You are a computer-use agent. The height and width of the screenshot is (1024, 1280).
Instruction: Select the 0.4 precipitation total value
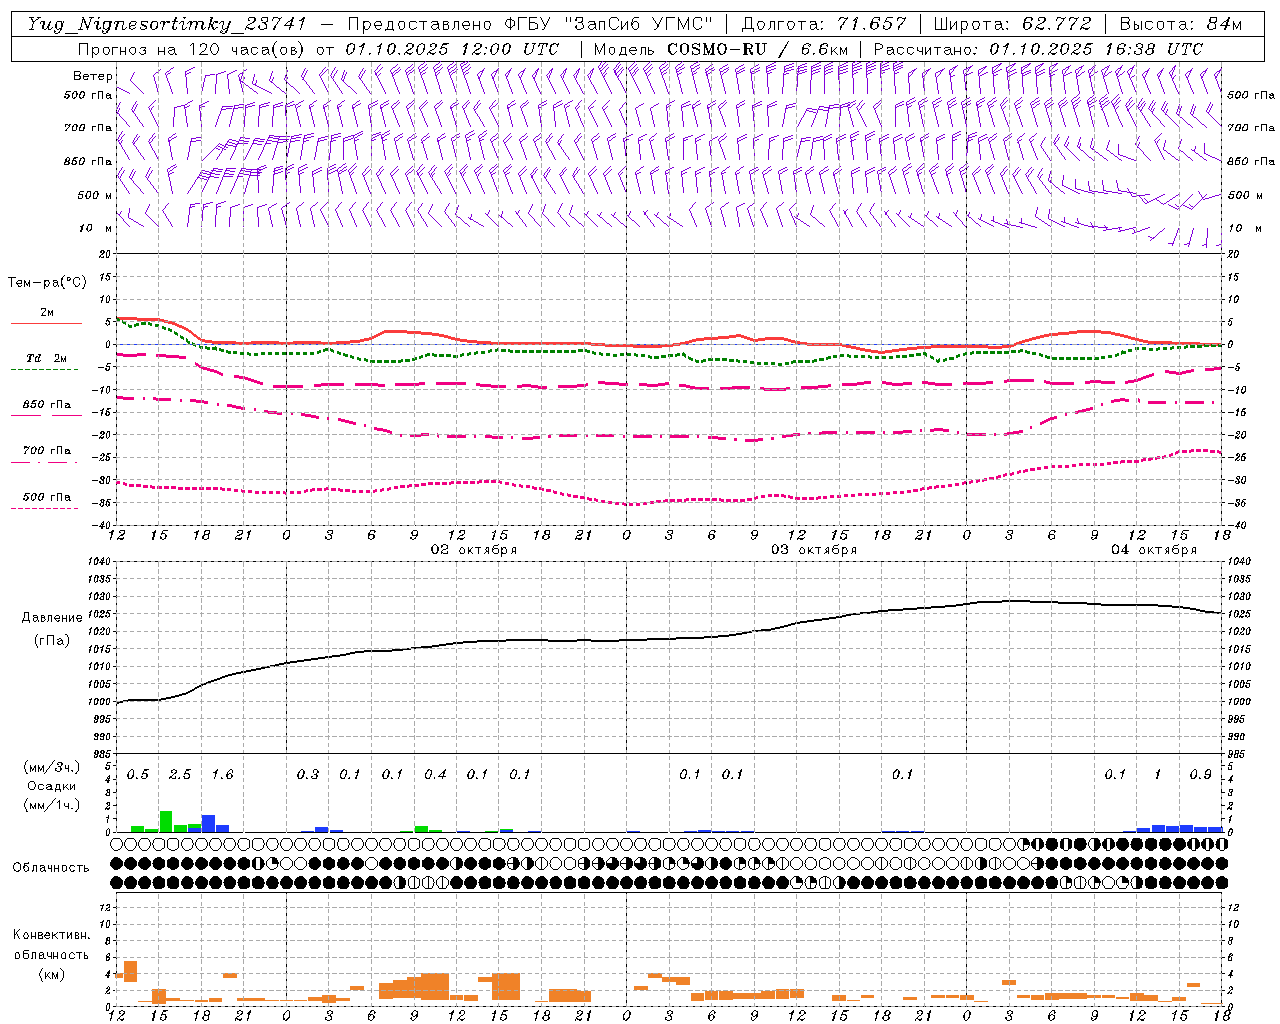click(x=435, y=775)
